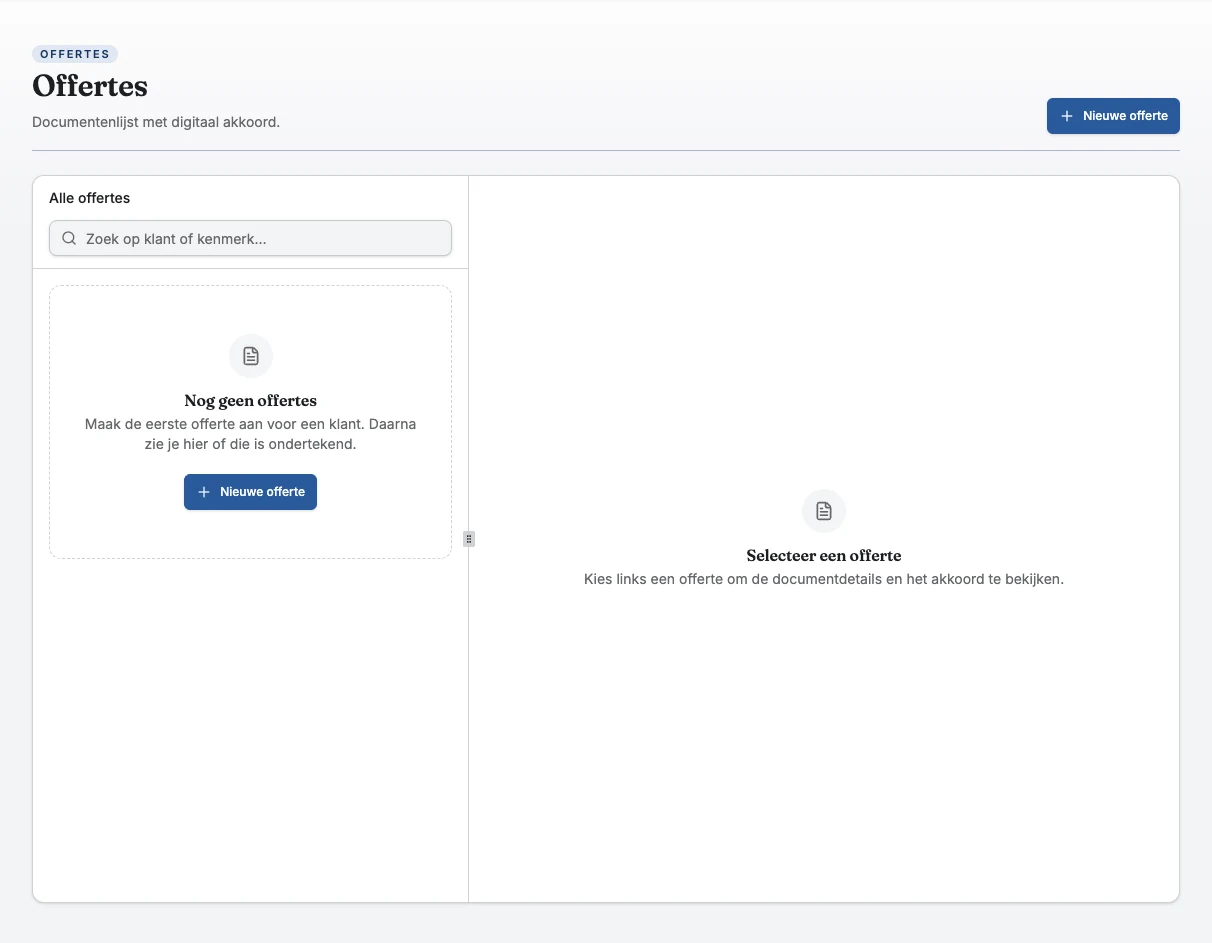Click the Nieuwe offerte button in page header

point(1113,116)
